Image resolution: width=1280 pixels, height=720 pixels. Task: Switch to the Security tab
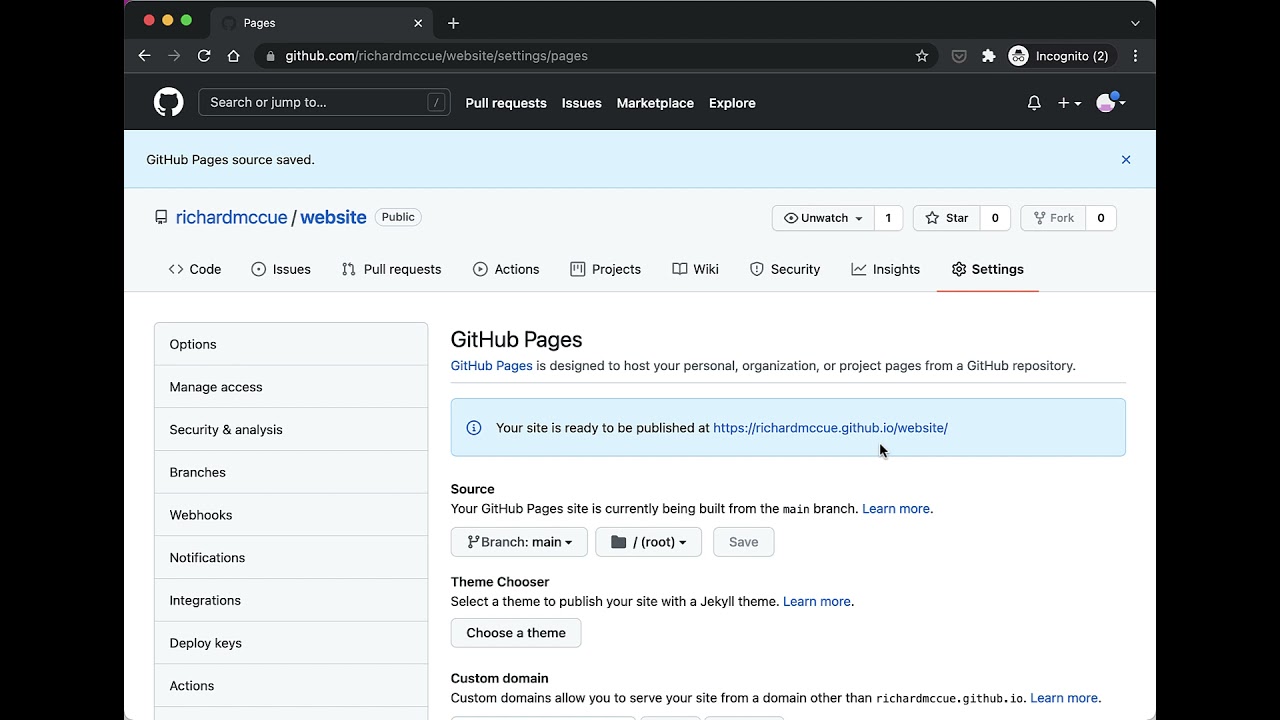(x=785, y=269)
